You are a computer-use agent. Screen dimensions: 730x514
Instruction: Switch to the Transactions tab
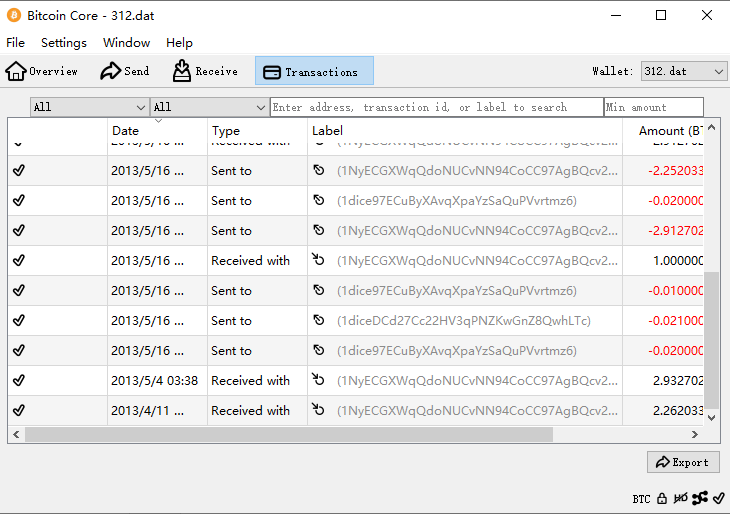point(314,71)
